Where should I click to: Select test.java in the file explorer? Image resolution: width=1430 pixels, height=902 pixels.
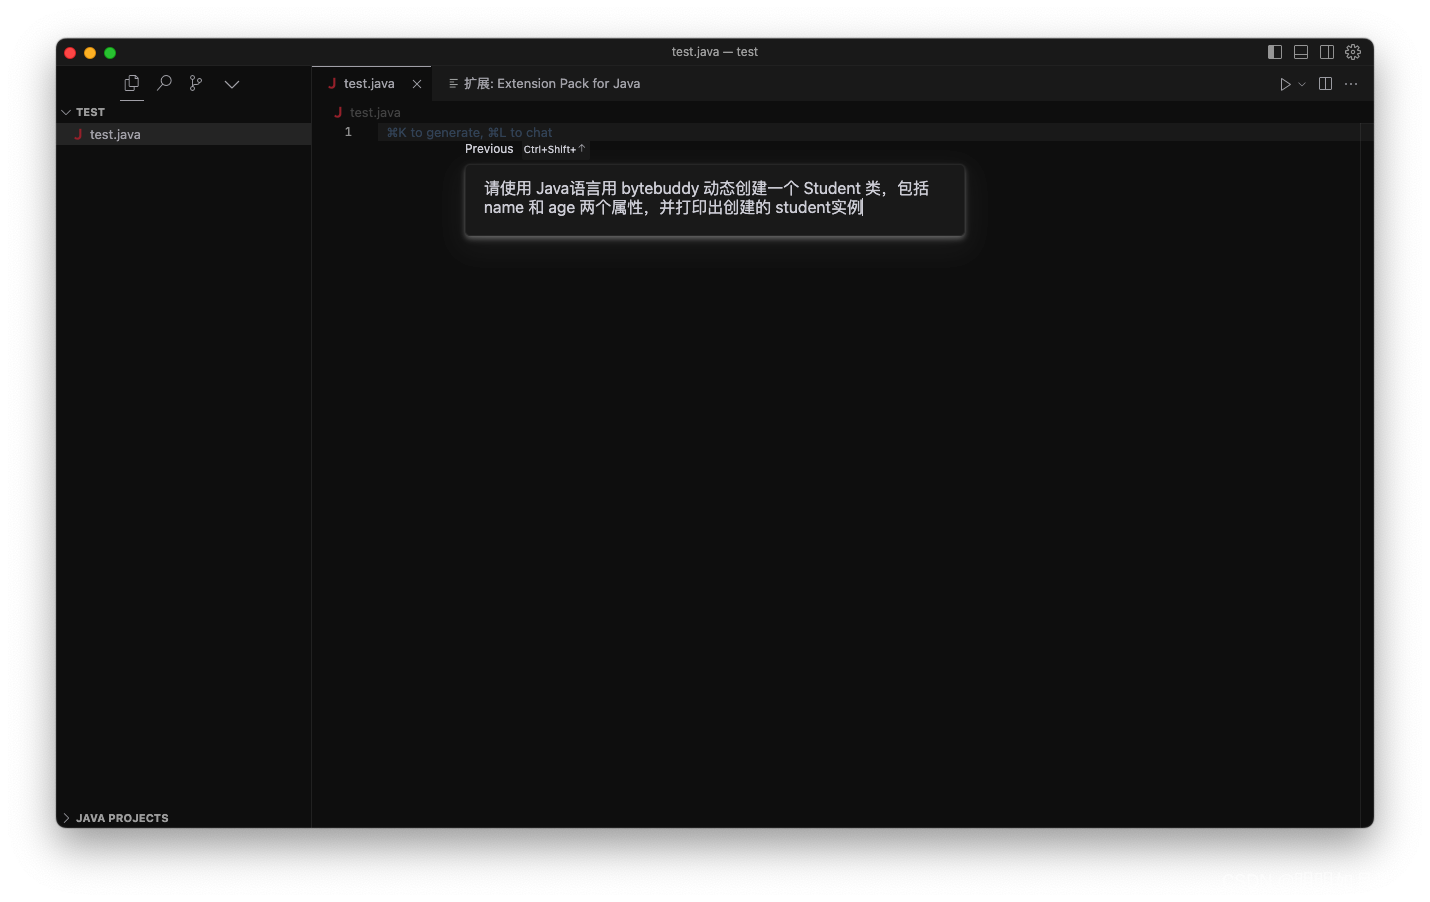click(x=184, y=134)
